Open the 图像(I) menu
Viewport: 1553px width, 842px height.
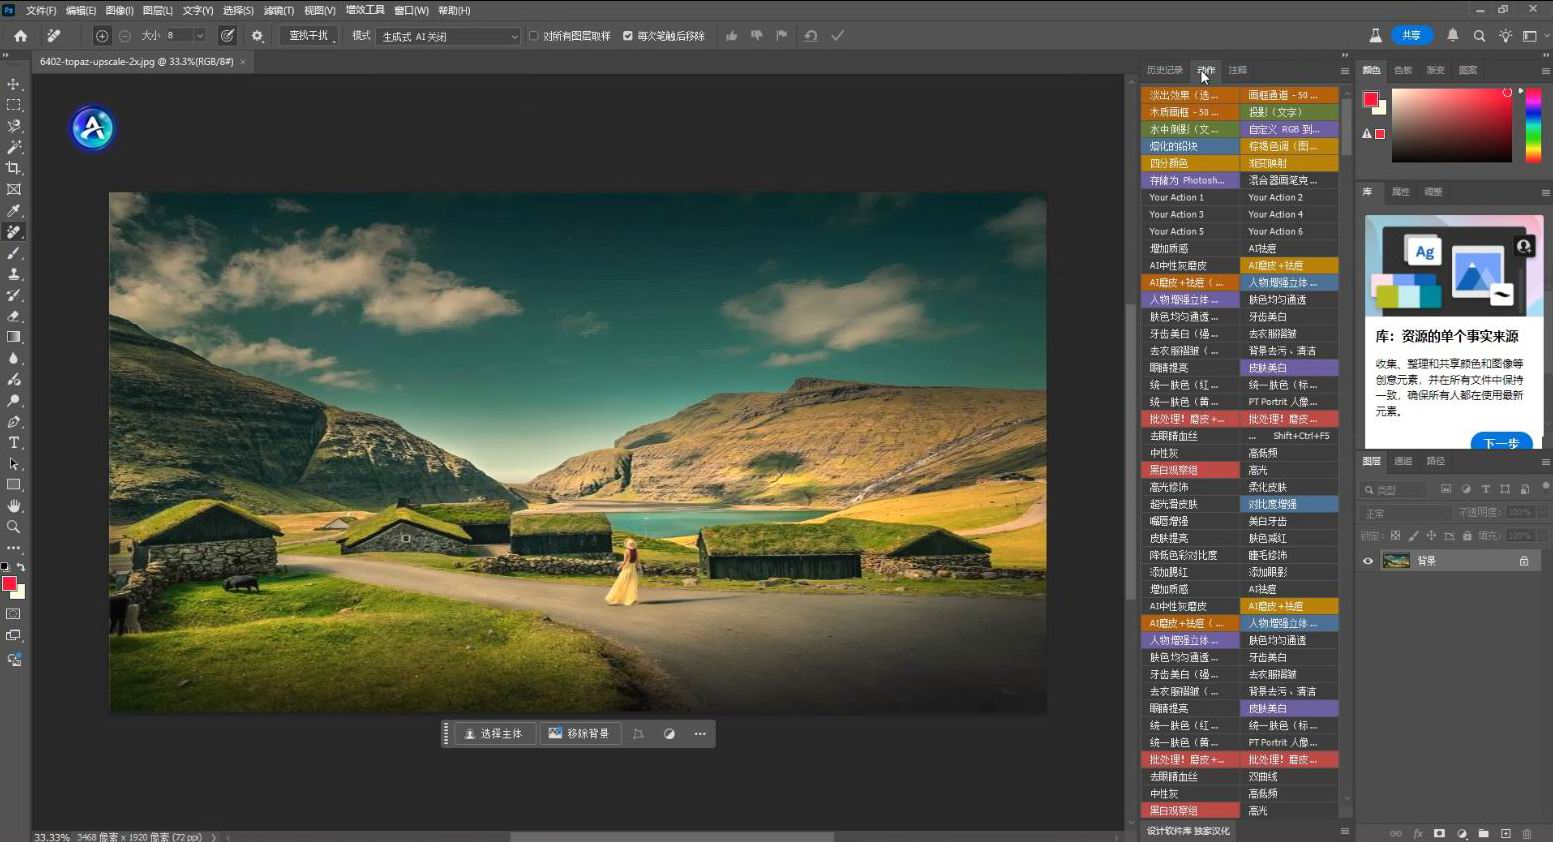[119, 10]
